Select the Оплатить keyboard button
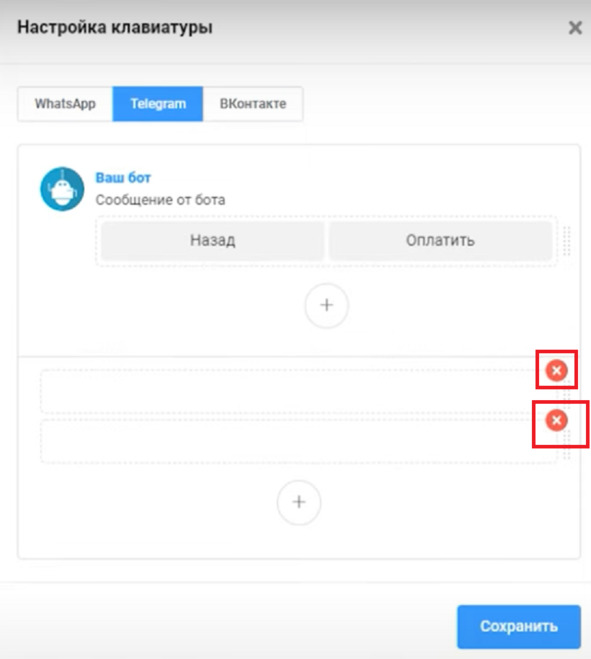 tap(440, 240)
